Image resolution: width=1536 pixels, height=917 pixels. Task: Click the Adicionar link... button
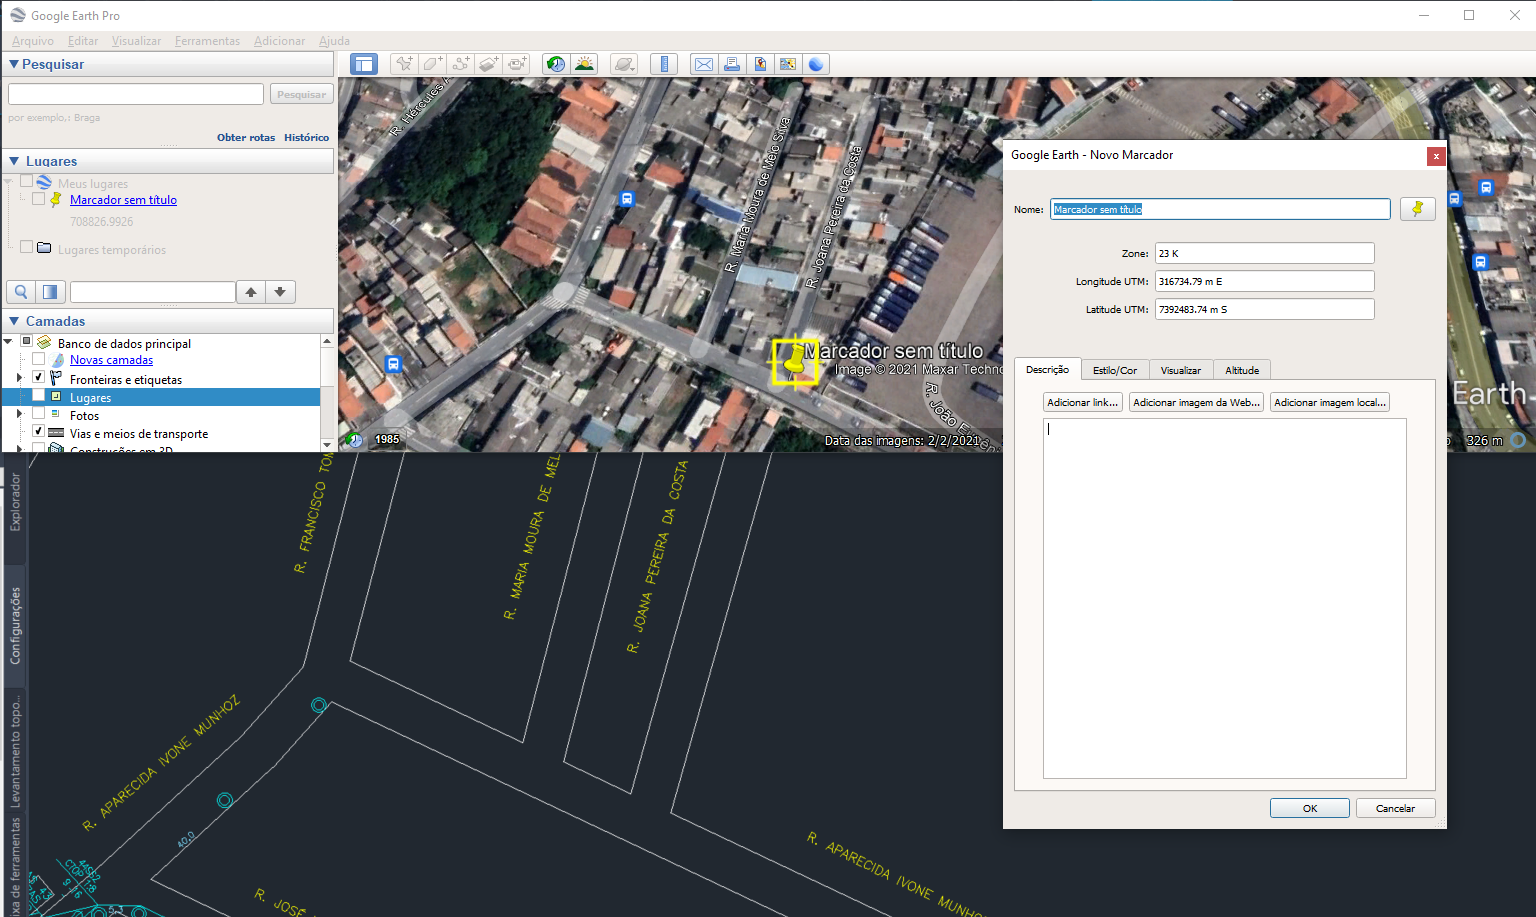pyautogui.click(x=1083, y=402)
